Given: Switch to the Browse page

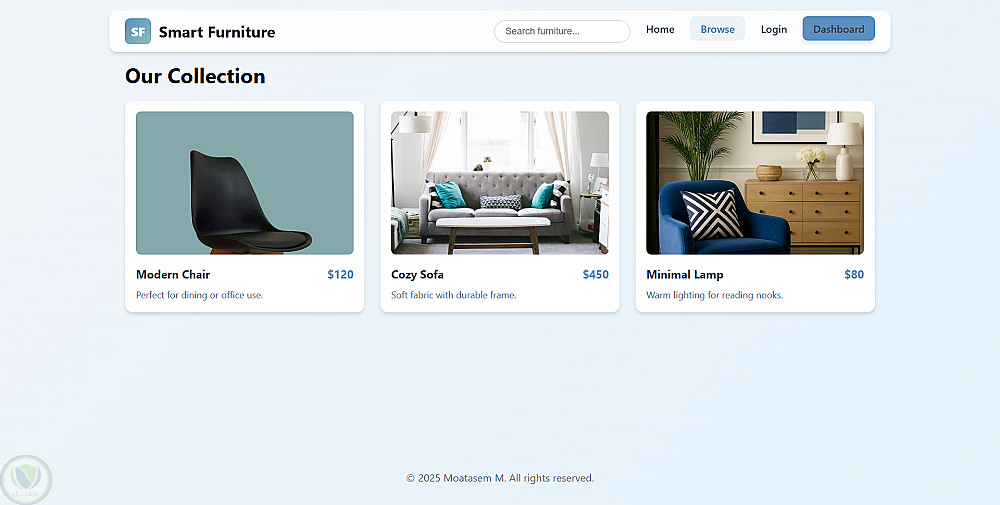Looking at the screenshot, I should coord(717,29).
